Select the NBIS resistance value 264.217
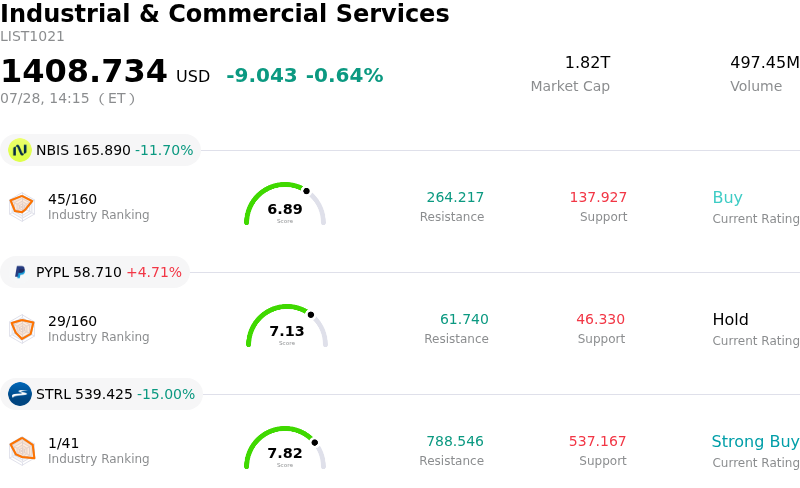Image resolution: width=800 pixels, height=488 pixels. point(455,197)
